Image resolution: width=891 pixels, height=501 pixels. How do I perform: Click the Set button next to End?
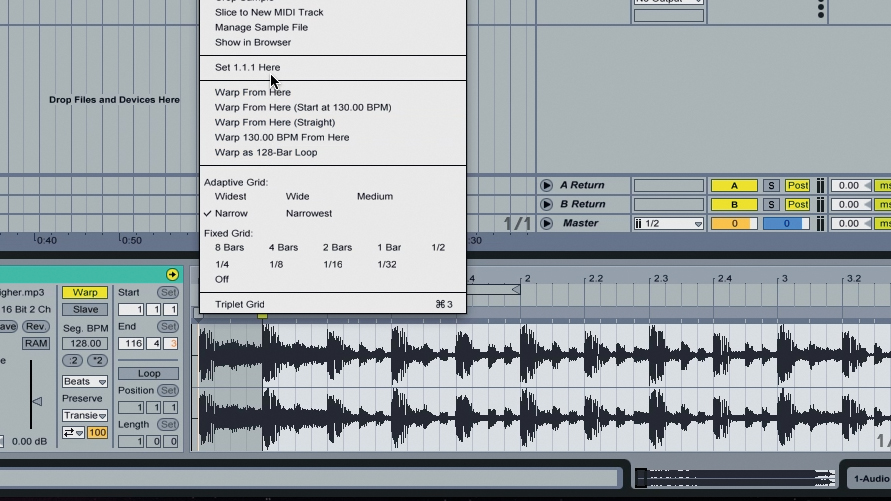coord(168,327)
